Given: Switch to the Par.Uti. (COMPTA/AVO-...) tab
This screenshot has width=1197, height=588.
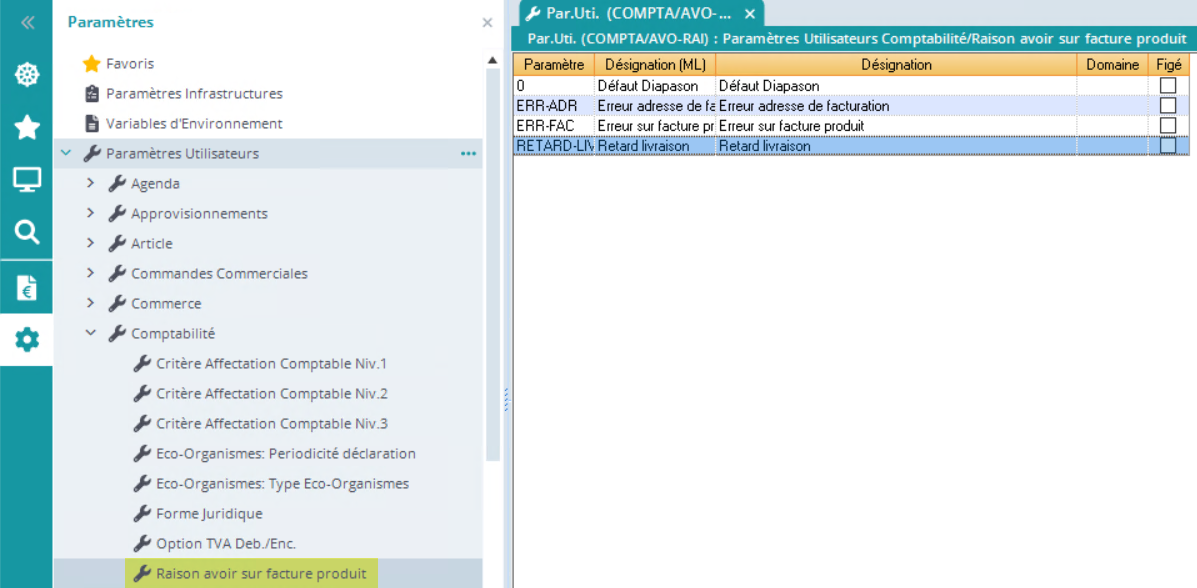Looking at the screenshot, I should (x=630, y=14).
